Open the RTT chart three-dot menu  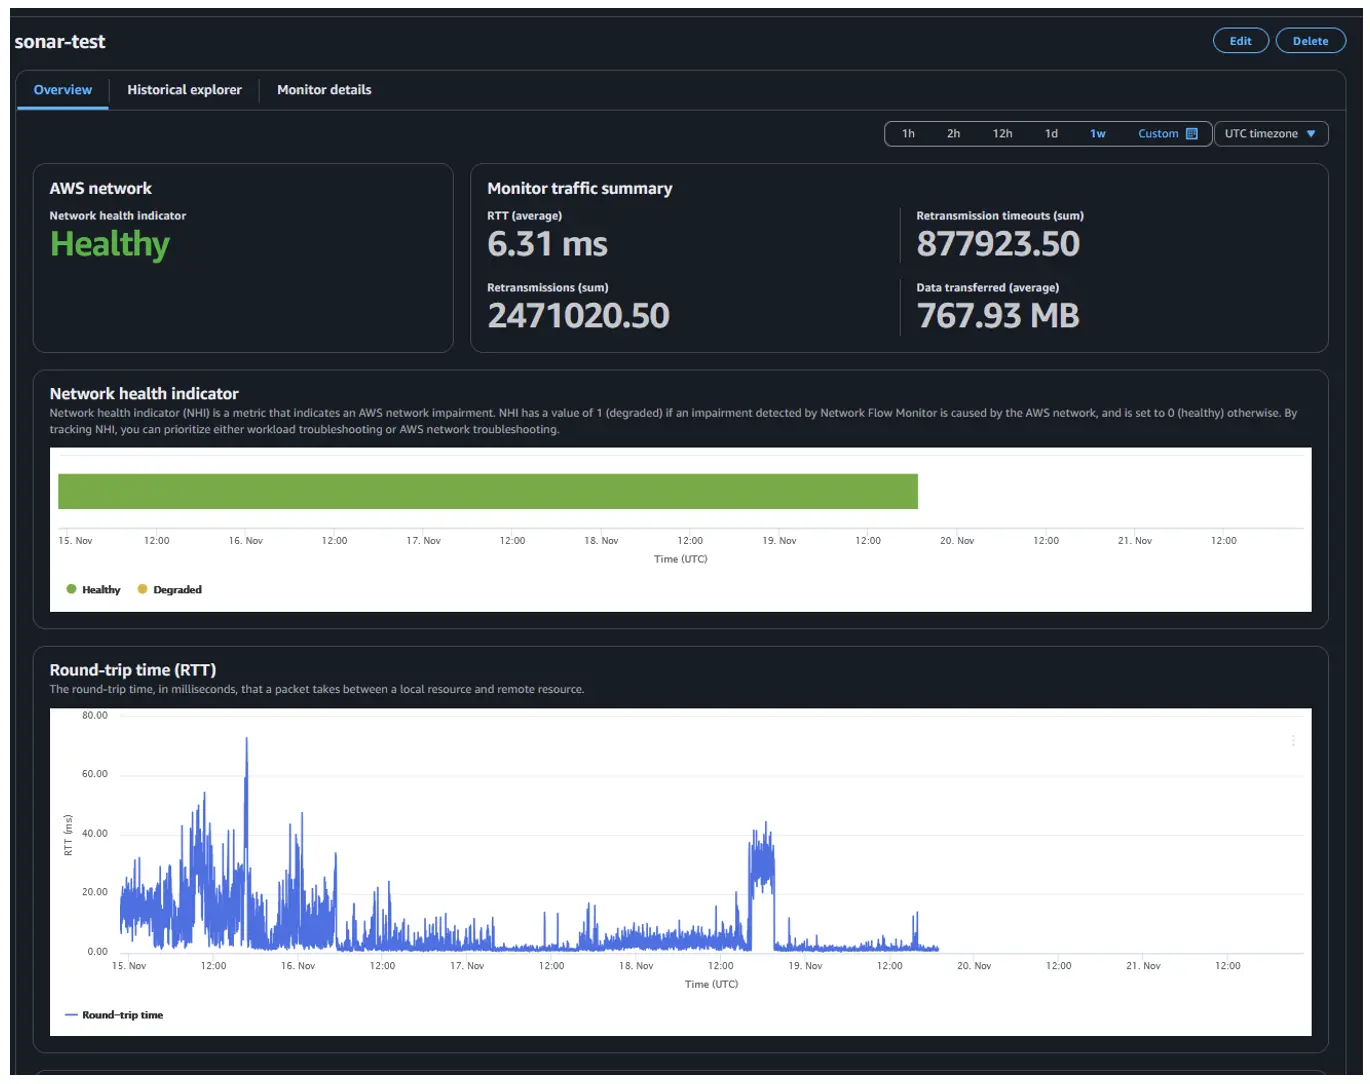[1293, 741]
